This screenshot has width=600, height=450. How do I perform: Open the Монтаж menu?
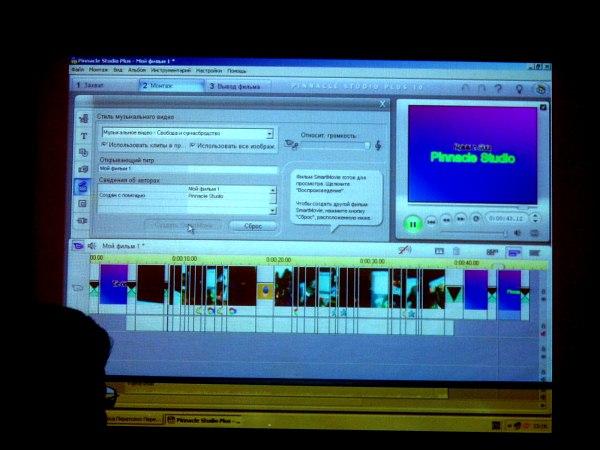(98, 70)
